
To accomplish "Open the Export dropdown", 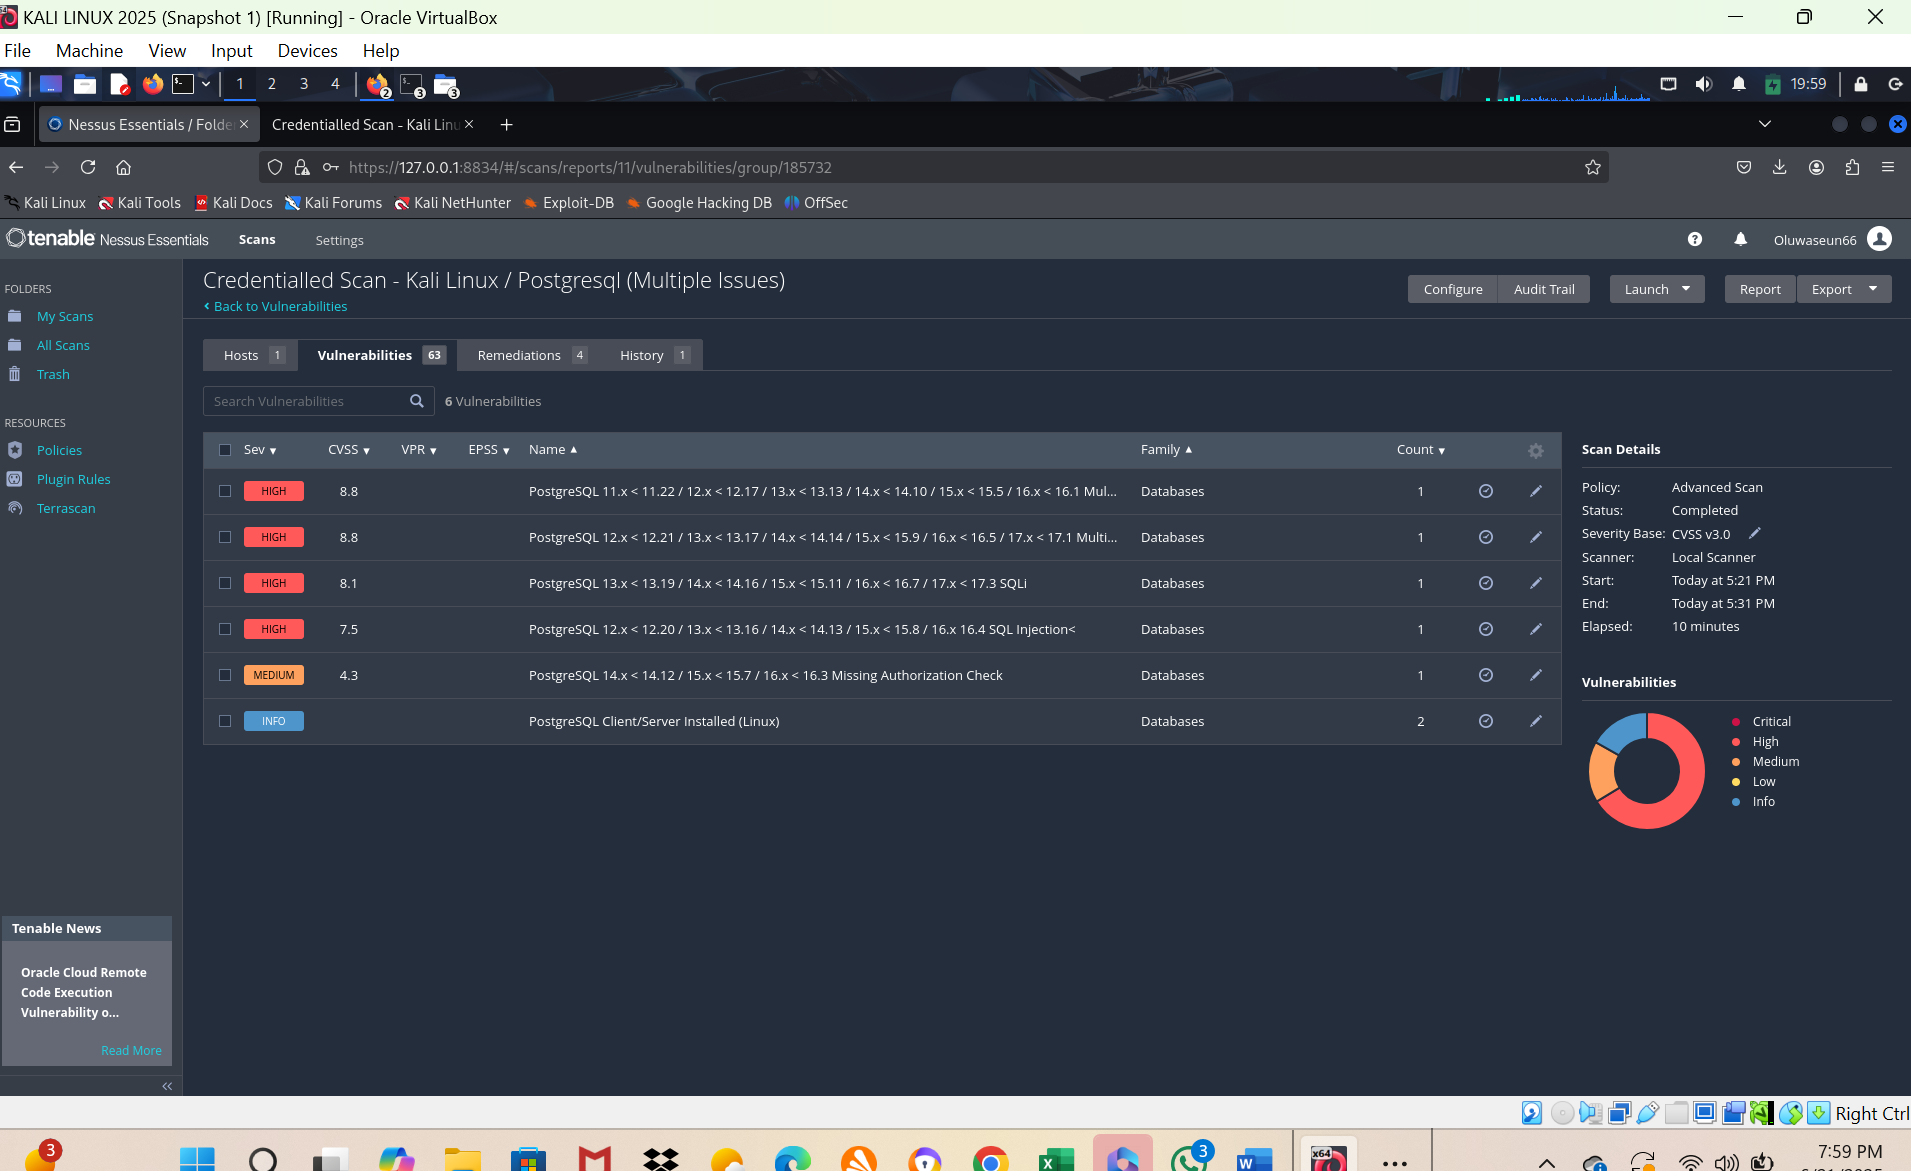I will (x=1844, y=289).
